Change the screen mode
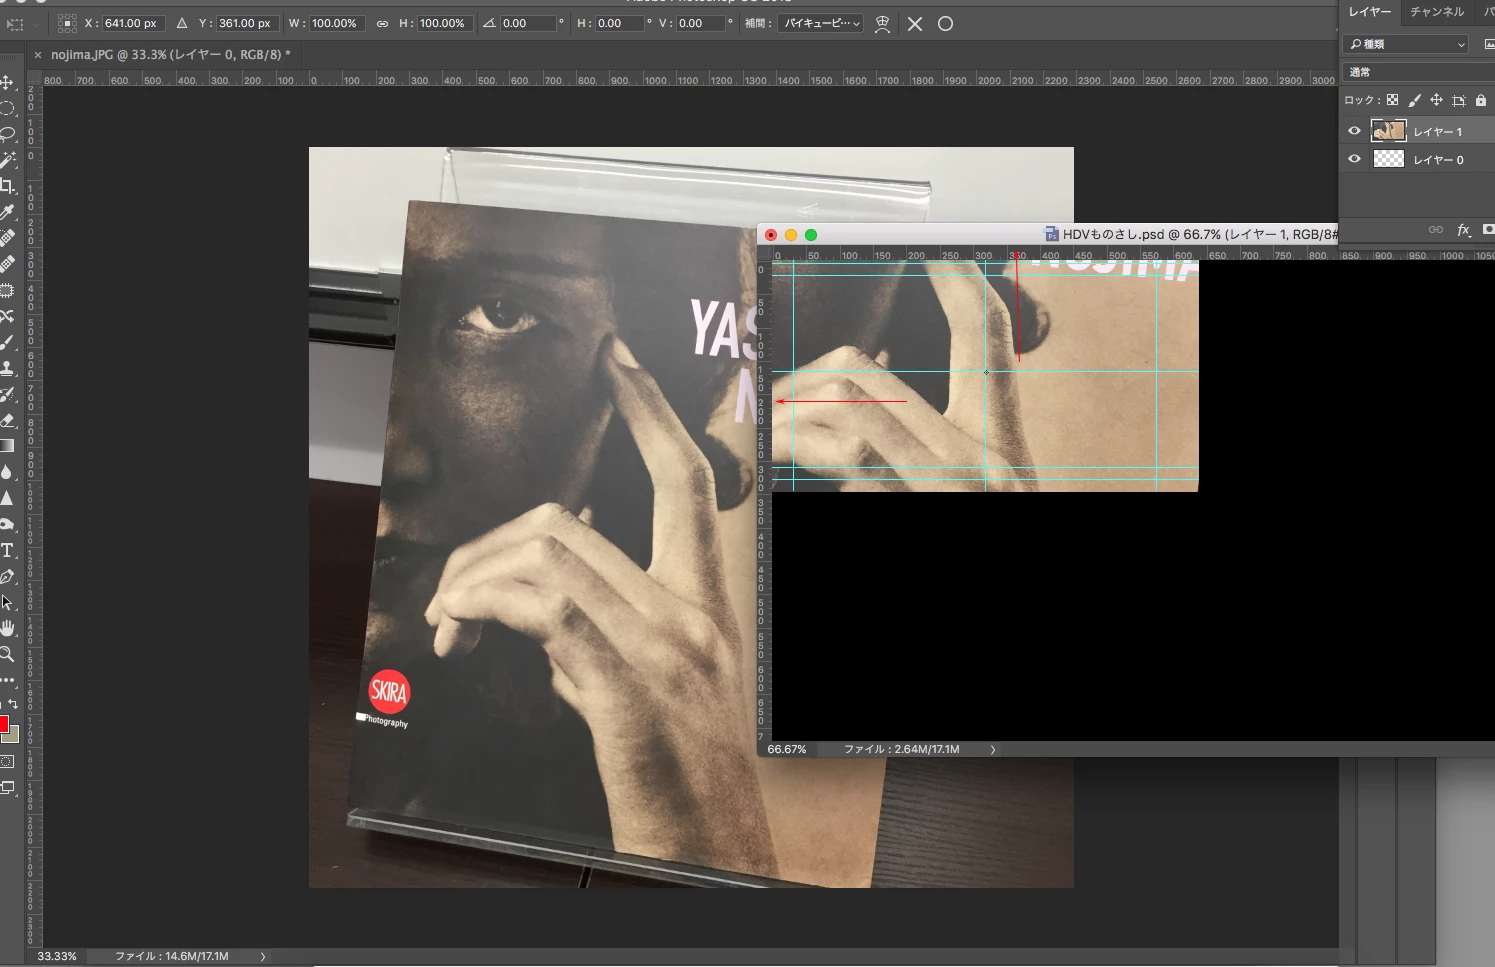The image size is (1495, 967). 7,788
